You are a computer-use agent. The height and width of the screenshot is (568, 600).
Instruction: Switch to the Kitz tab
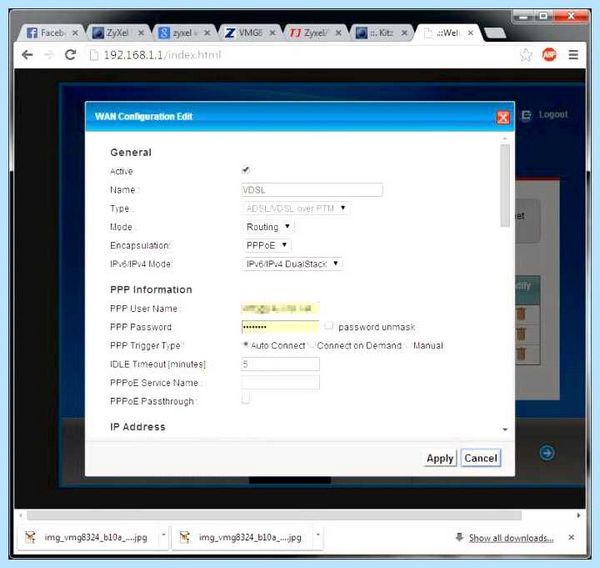[380, 33]
